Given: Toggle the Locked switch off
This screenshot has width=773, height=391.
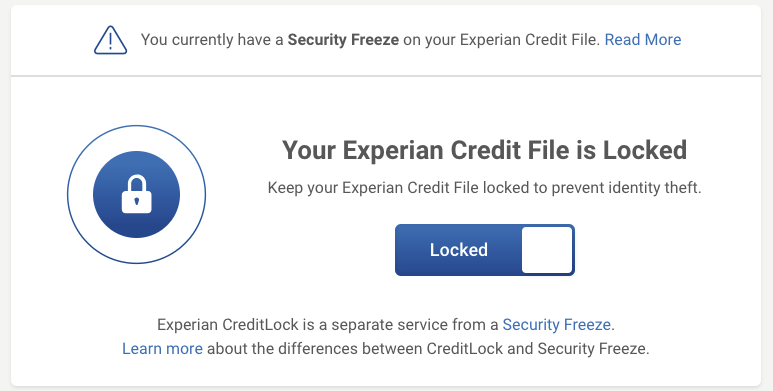Looking at the screenshot, I should (x=485, y=250).
